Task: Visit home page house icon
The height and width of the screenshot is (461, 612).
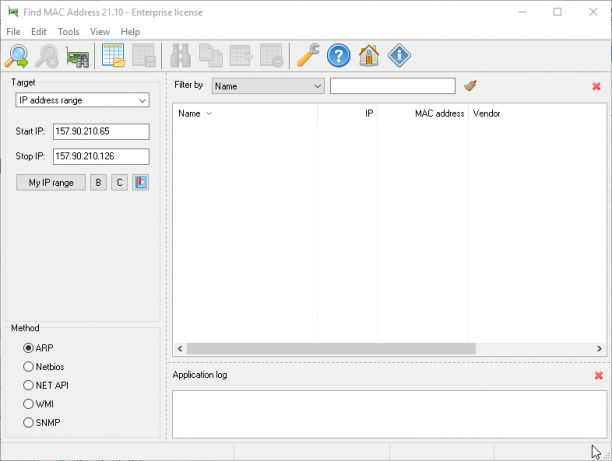Action: pyautogui.click(x=369, y=55)
